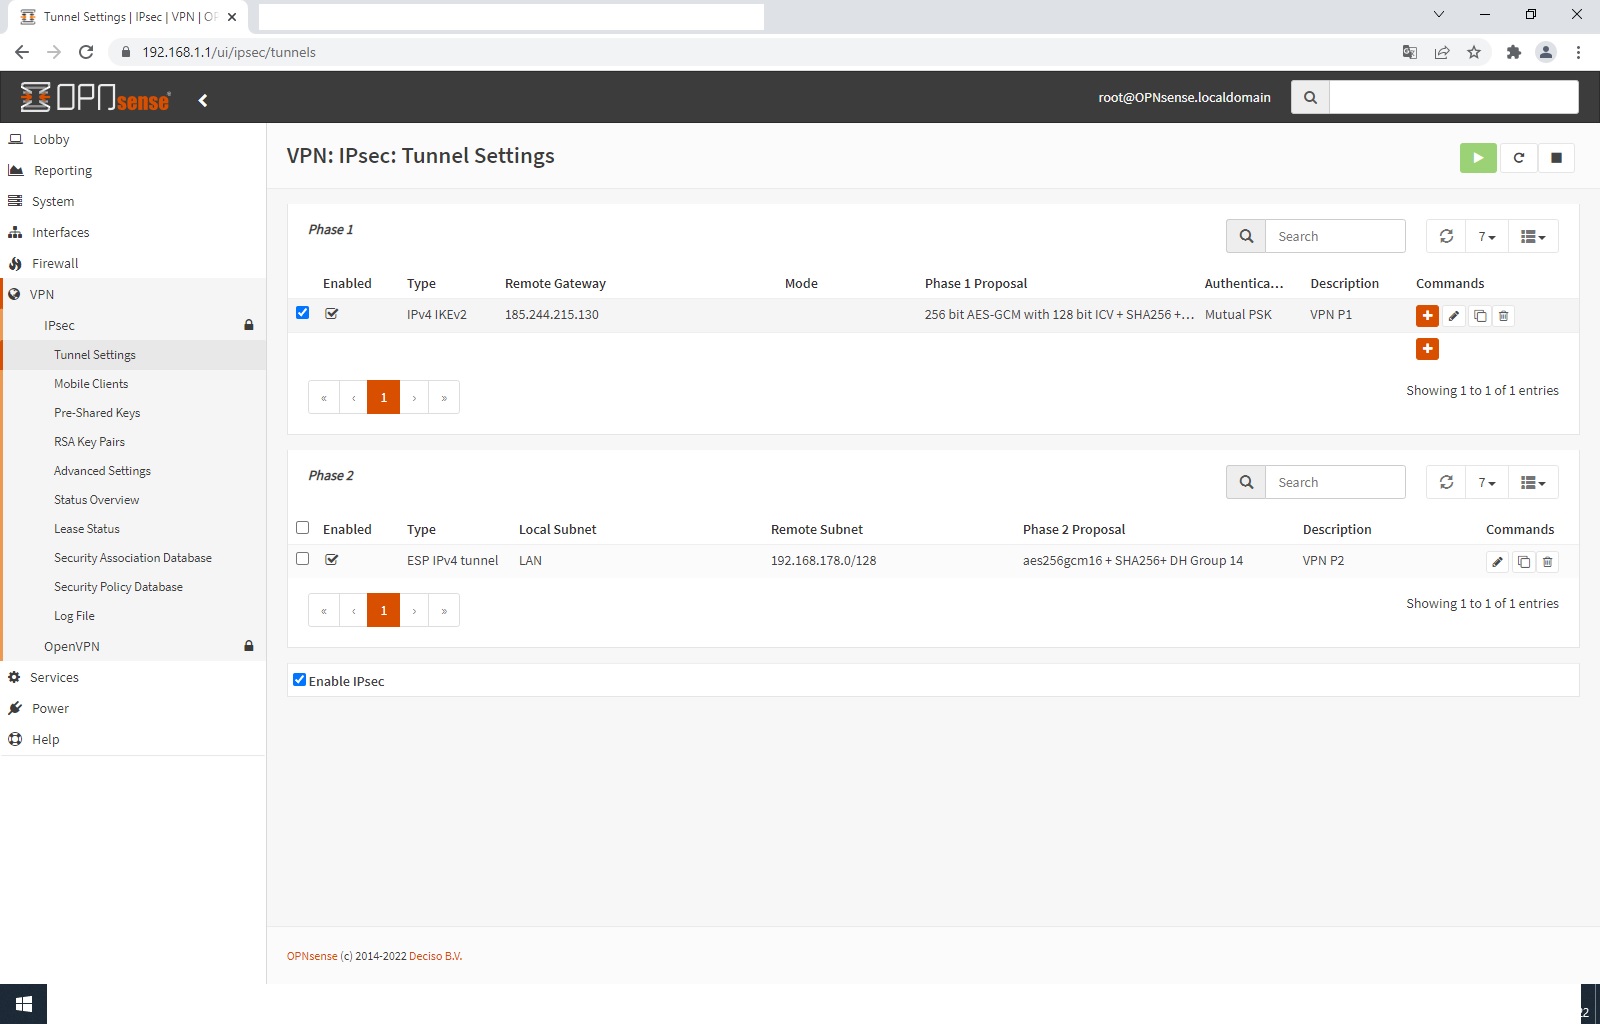The image size is (1600, 1024).
Task: Open Phase 2 rows-per-page dropdown
Action: click(x=1487, y=482)
